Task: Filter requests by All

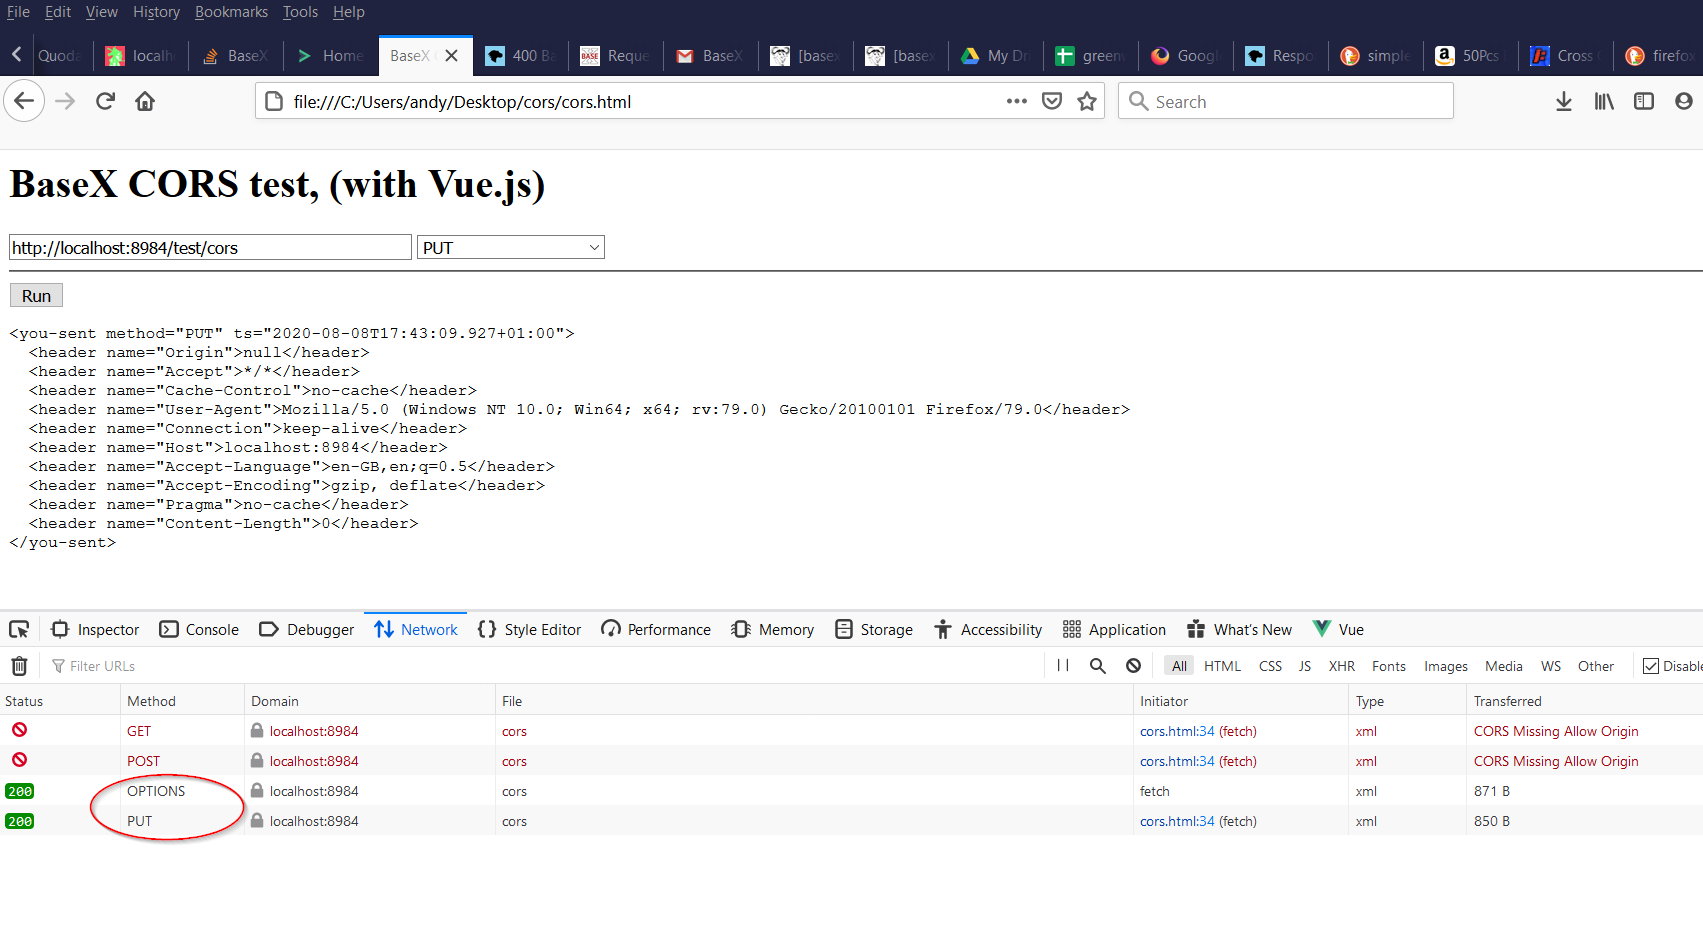Action: pos(1179,666)
